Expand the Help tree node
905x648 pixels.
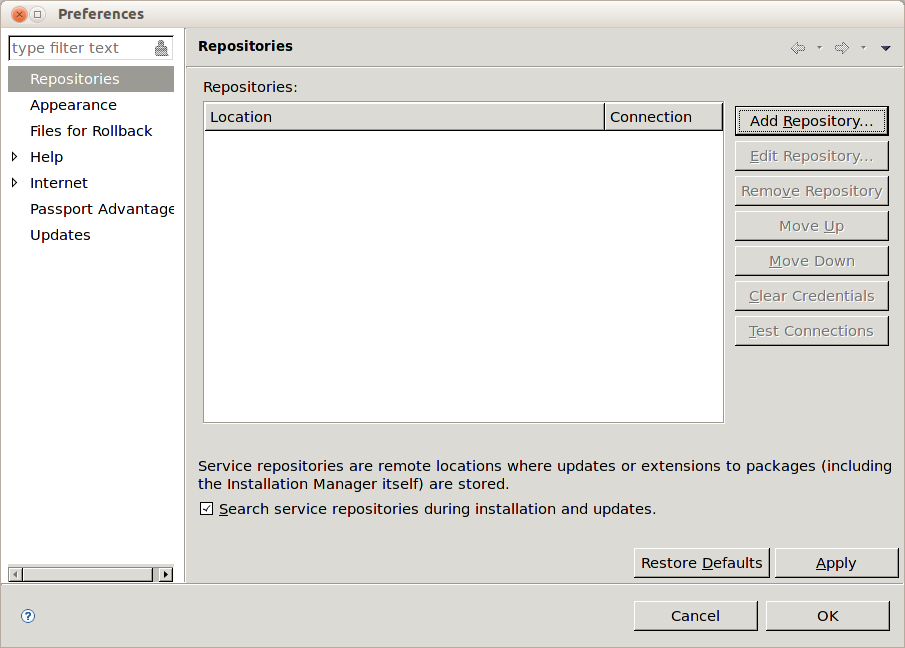14,156
